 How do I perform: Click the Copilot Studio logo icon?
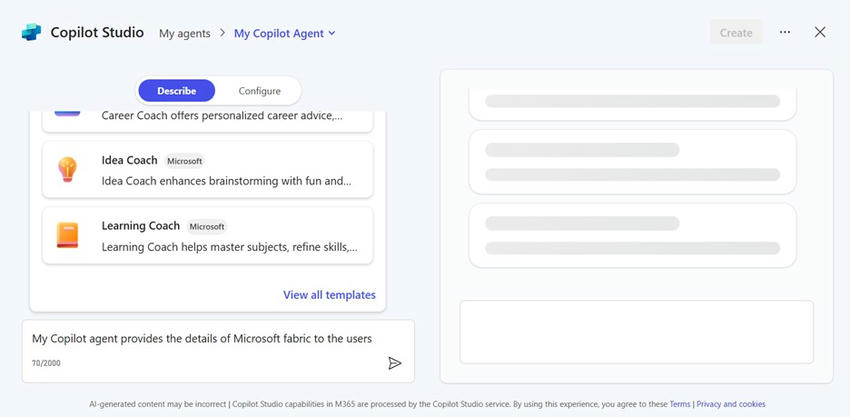32,32
